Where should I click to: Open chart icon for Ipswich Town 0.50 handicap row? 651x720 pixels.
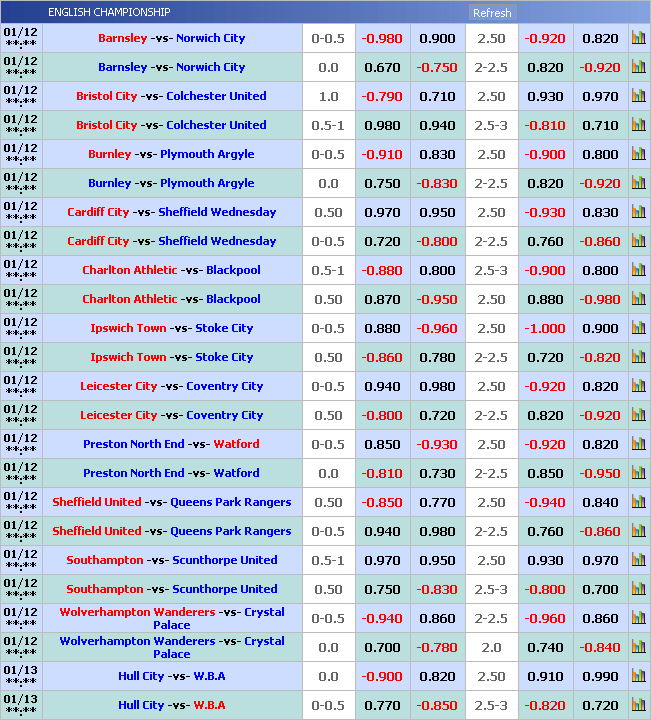coord(638,357)
